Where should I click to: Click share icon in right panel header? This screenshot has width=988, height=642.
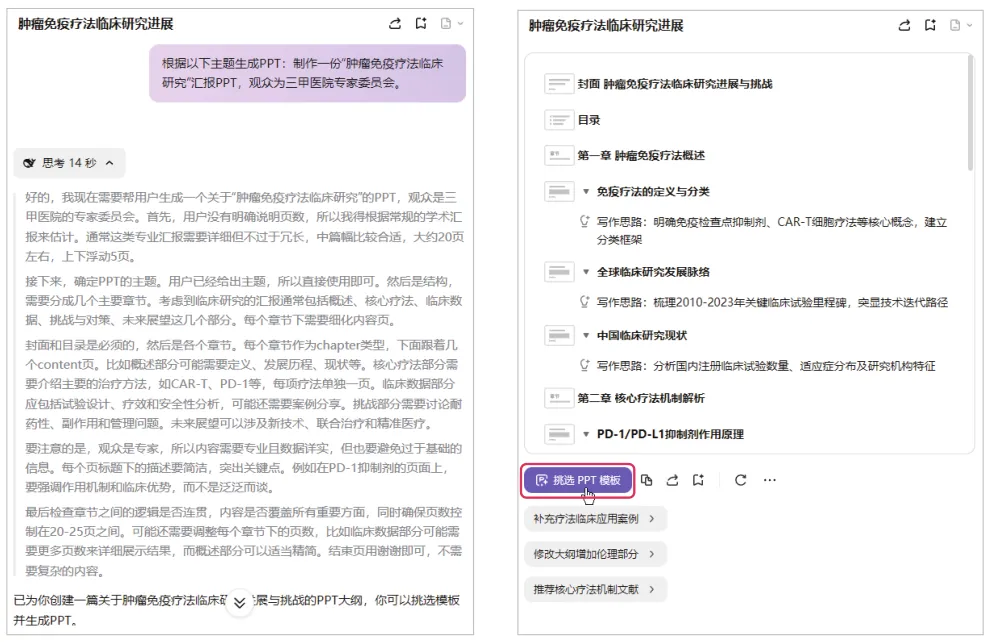[x=904, y=25]
